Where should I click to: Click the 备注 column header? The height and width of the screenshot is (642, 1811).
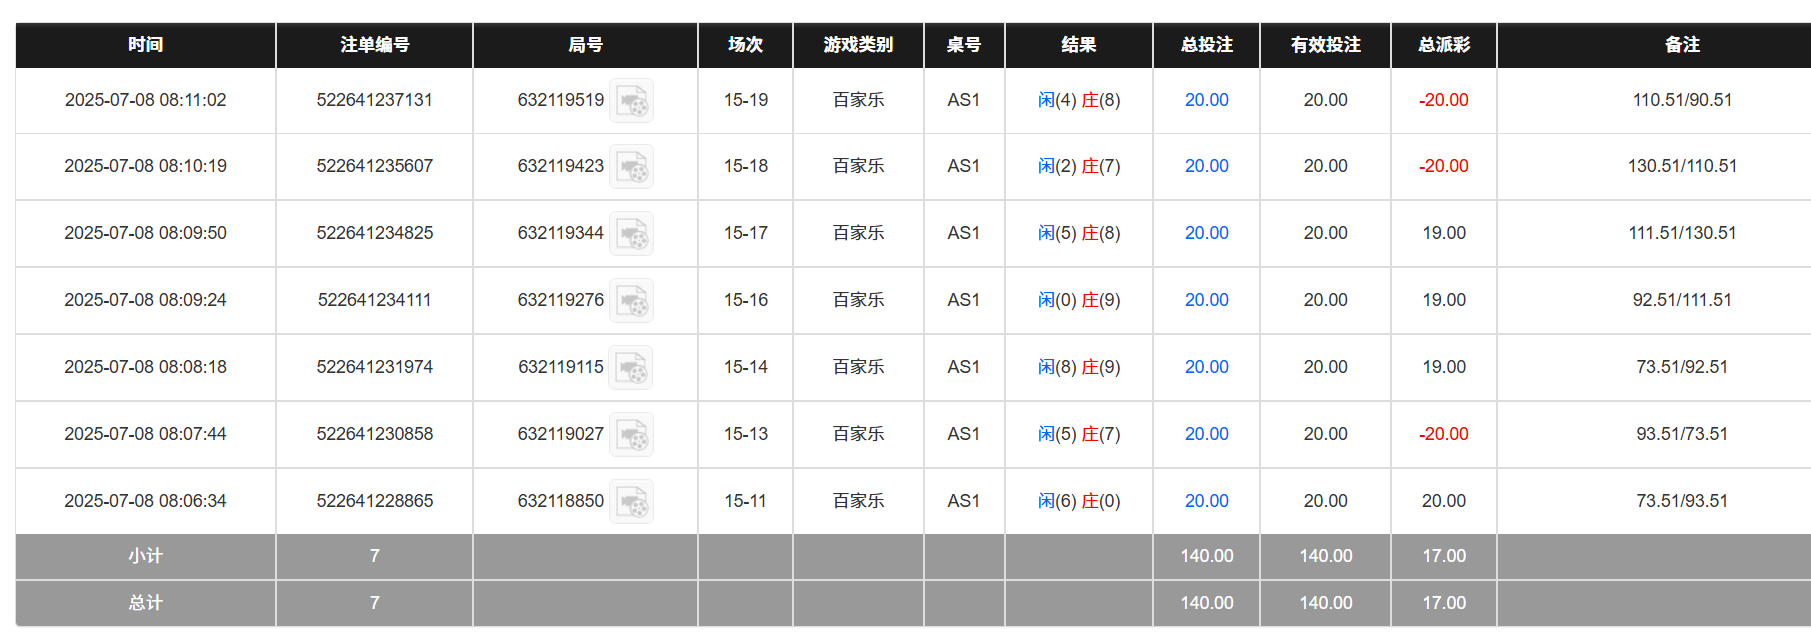[x=1682, y=45]
